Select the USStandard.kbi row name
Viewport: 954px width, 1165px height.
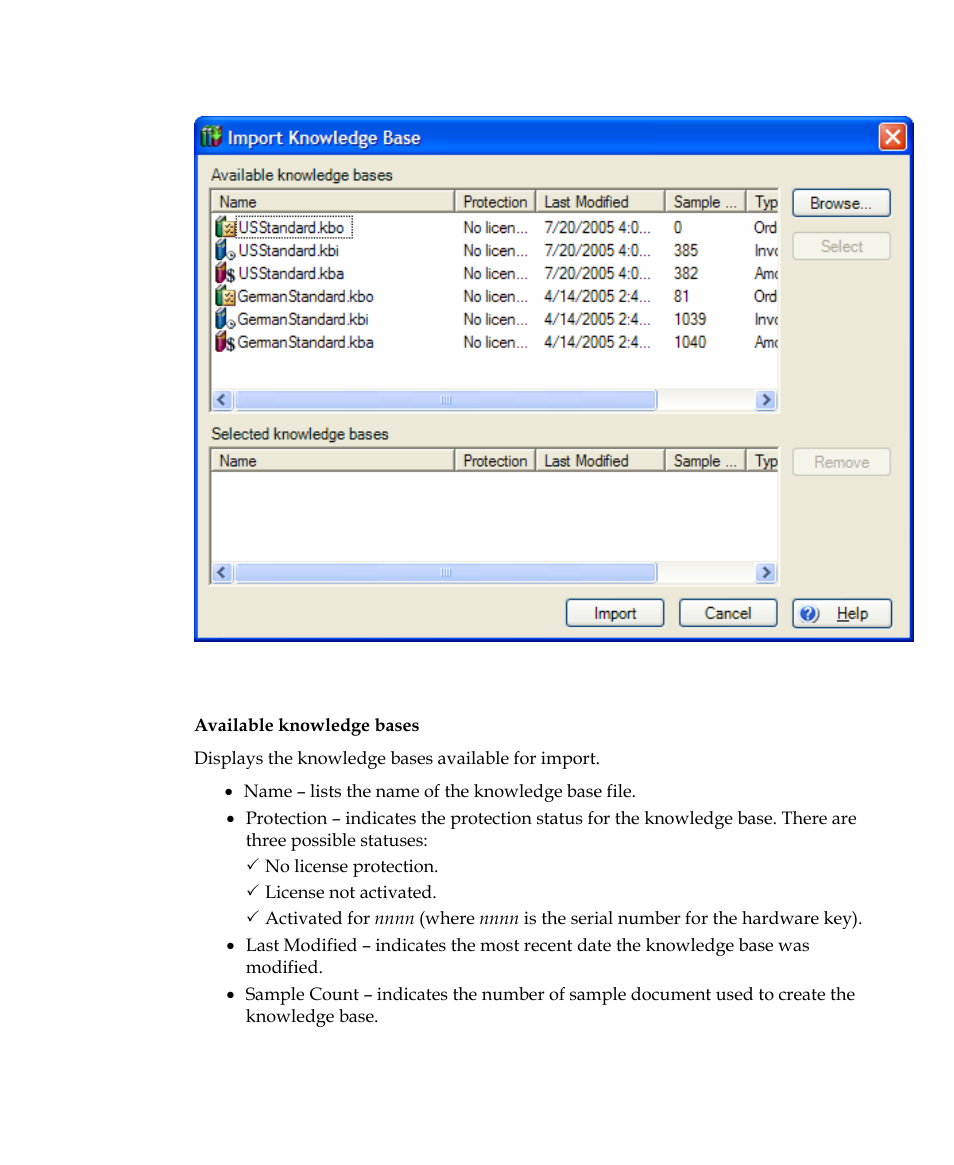coord(288,250)
